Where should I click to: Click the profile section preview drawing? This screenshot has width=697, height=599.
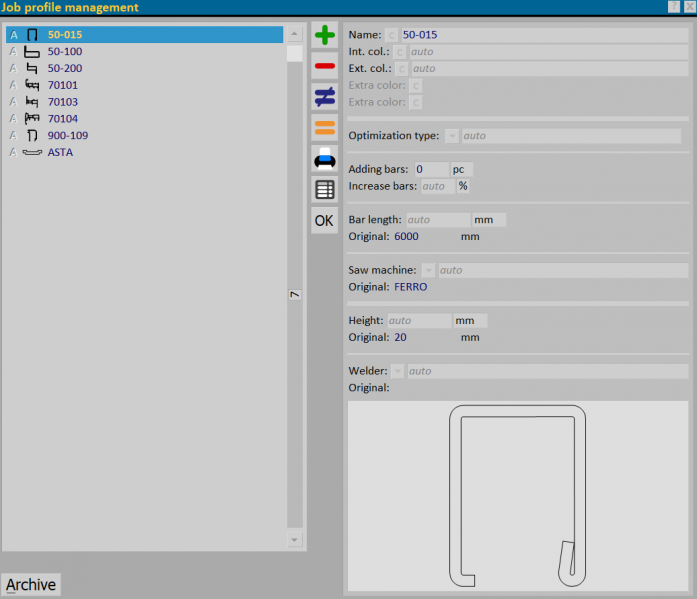point(518,495)
